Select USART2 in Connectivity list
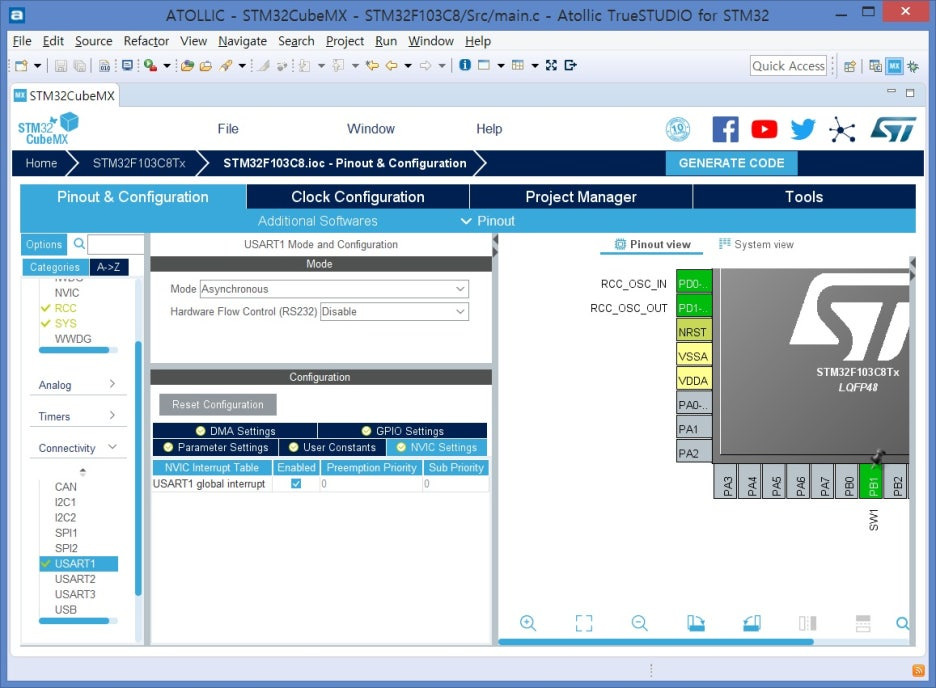Screen dimensions: 936x688 (x=75, y=579)
